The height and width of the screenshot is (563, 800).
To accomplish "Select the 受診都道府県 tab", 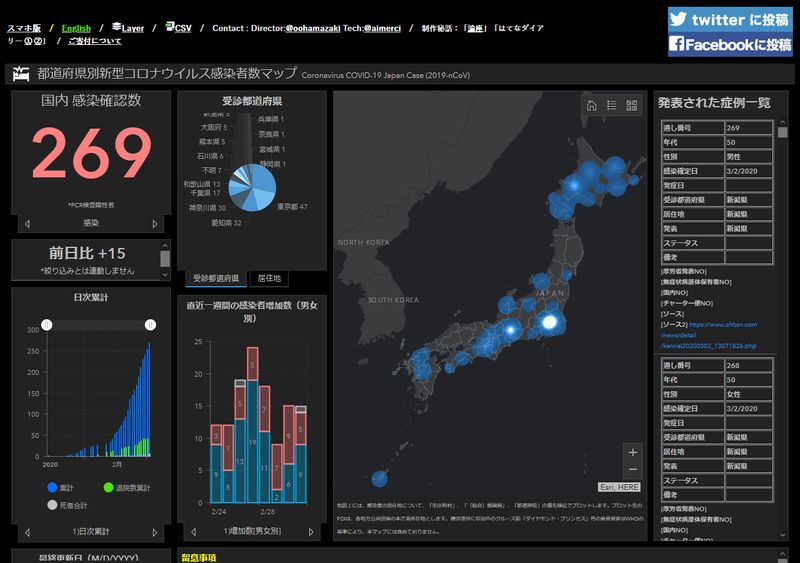I will (214, 278).
